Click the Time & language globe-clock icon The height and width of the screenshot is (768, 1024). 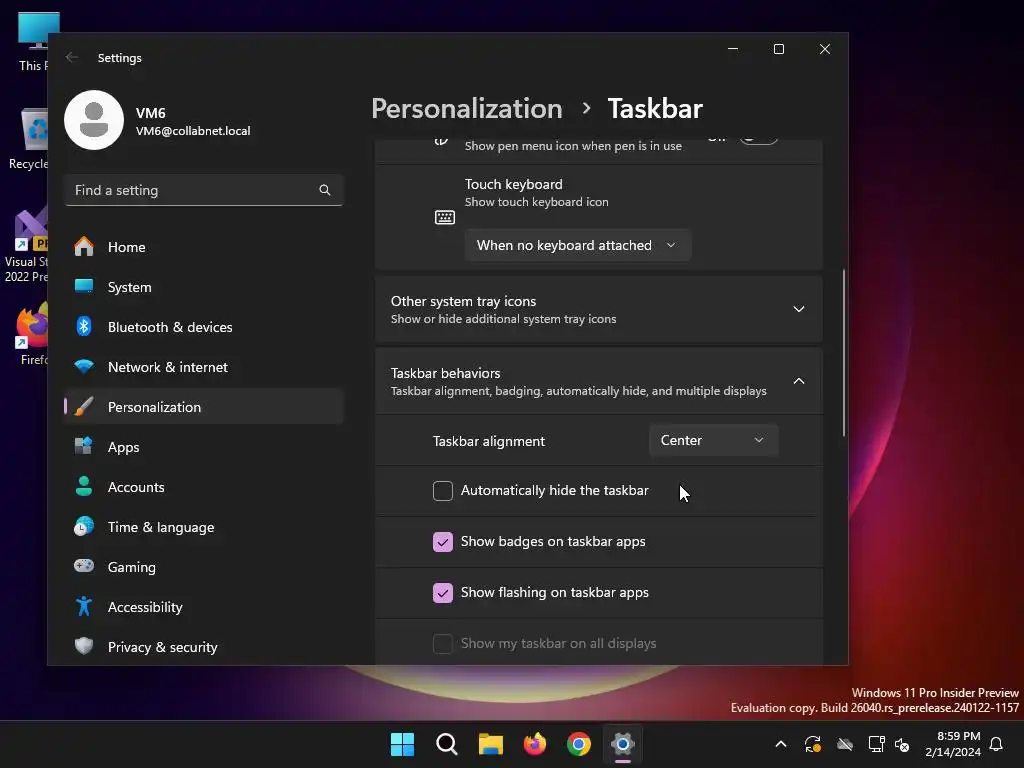(x=84, y=526)
